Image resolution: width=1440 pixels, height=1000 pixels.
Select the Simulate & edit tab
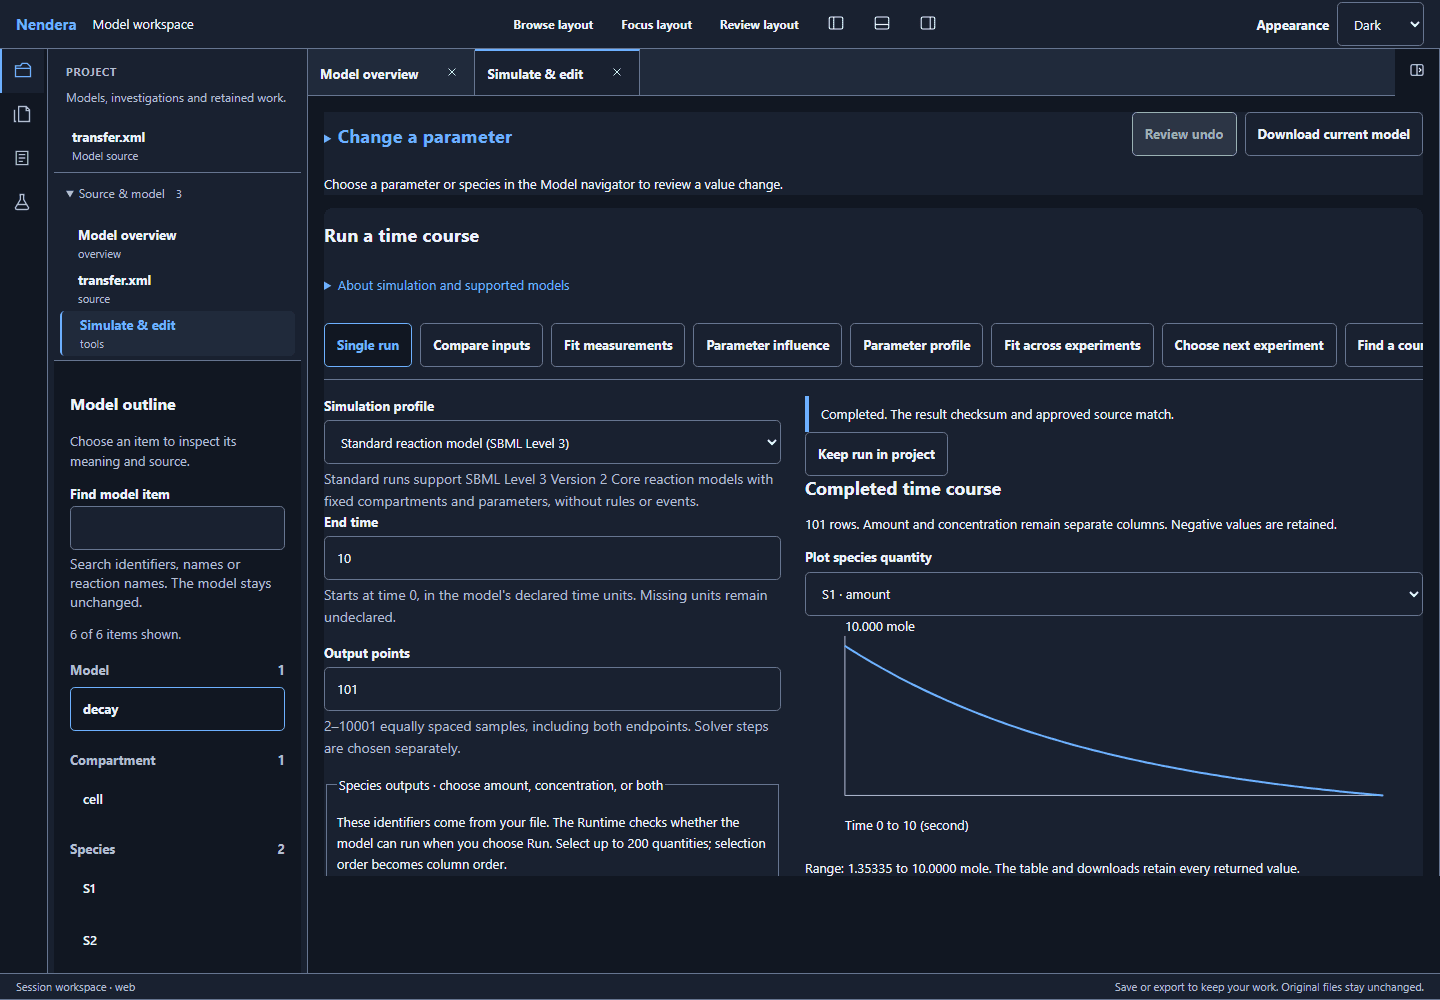[x=535, y=74]
